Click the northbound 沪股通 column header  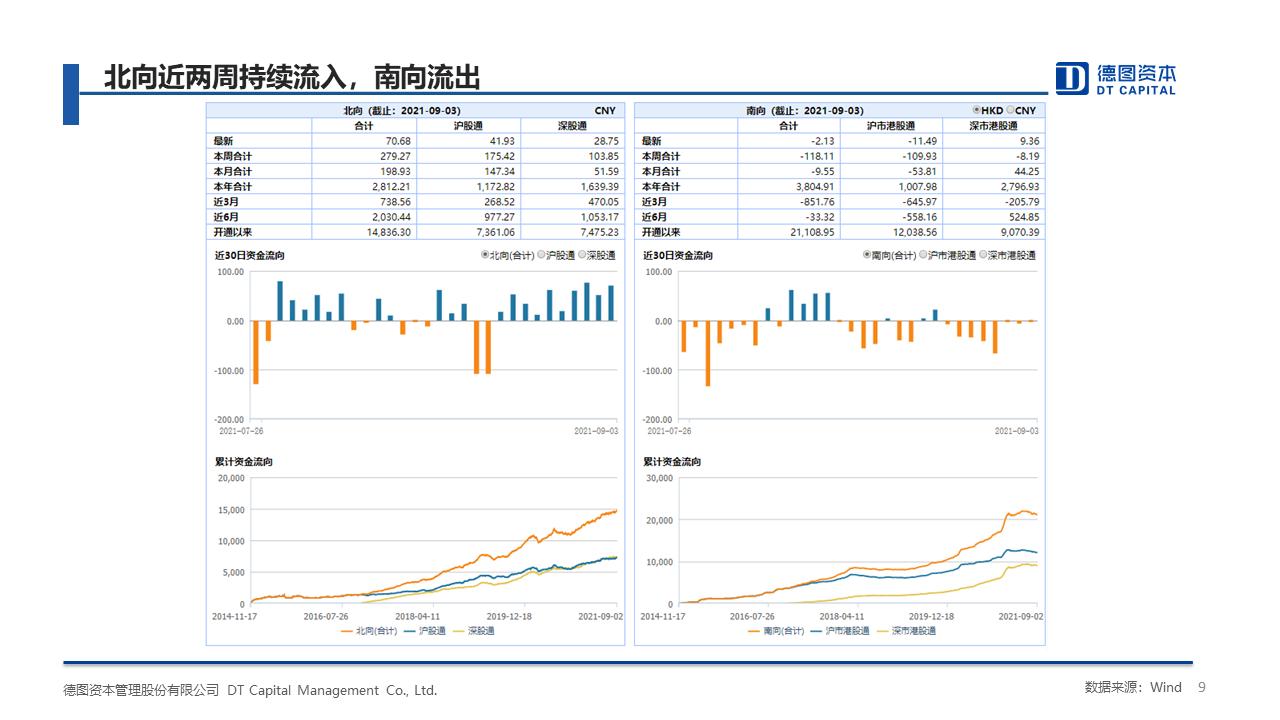point(468,126)
